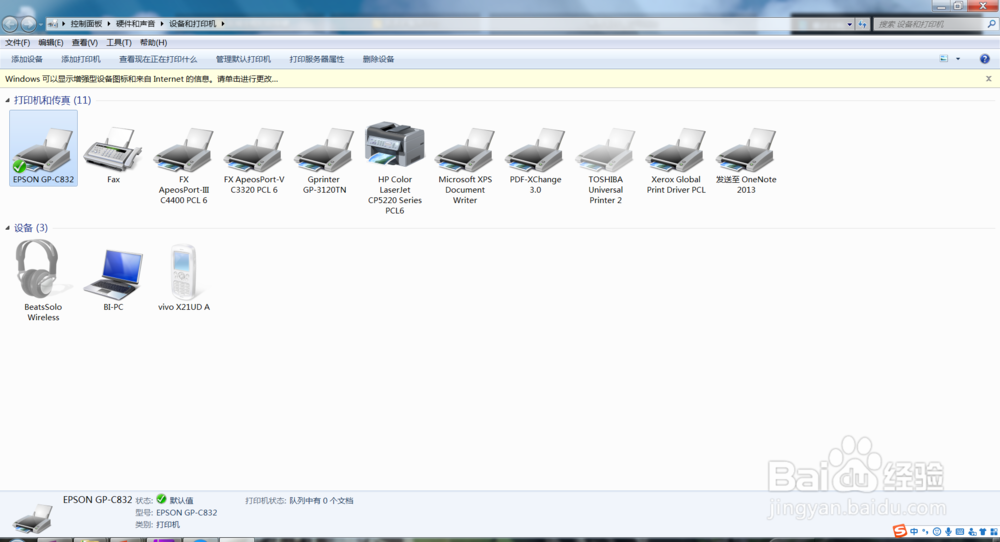This screenshot has height=542, width=1000.
Task: Open the Sogou toolbox grid icon
Action: click(x=994, y=531)
